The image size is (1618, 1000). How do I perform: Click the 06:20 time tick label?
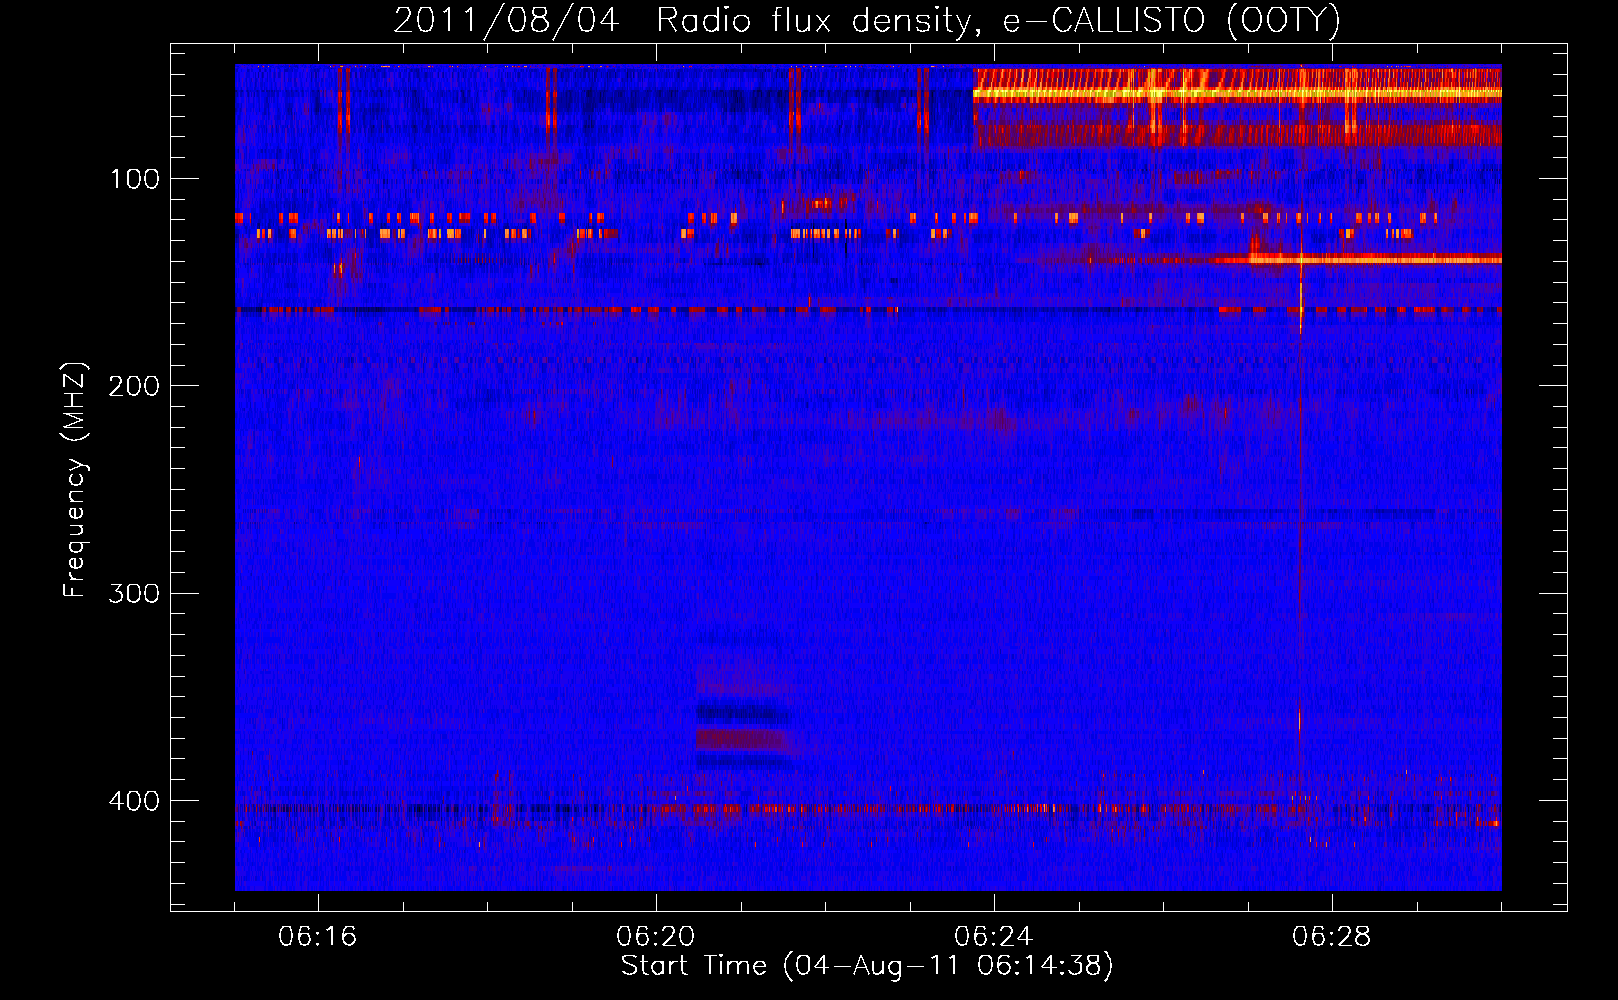(656, 937)
